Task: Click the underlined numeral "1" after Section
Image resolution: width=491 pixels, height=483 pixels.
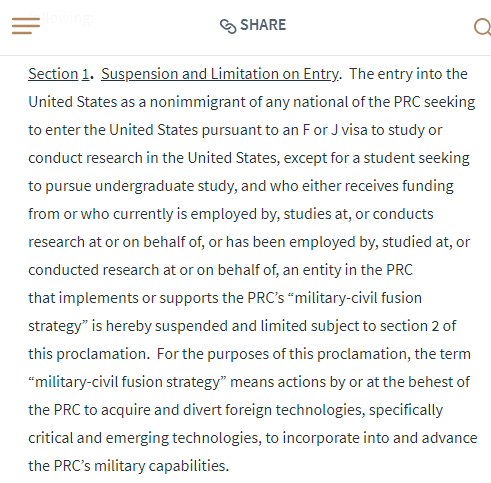Action: tap(86, 74)
